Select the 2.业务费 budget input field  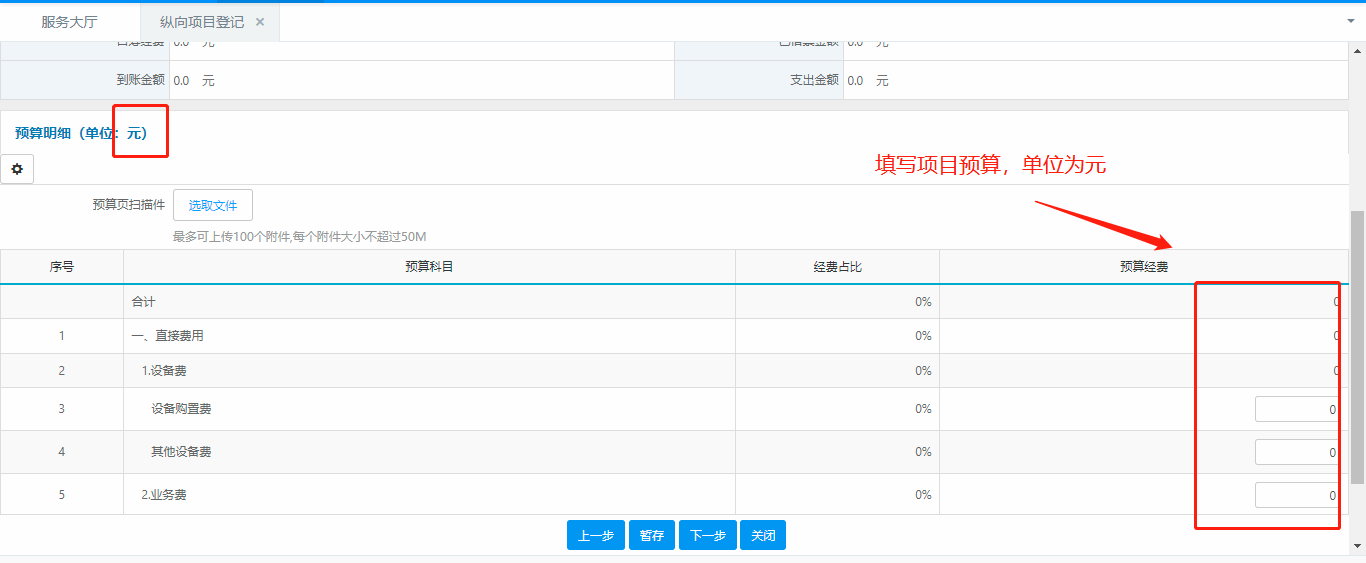tap(1297, 495)
